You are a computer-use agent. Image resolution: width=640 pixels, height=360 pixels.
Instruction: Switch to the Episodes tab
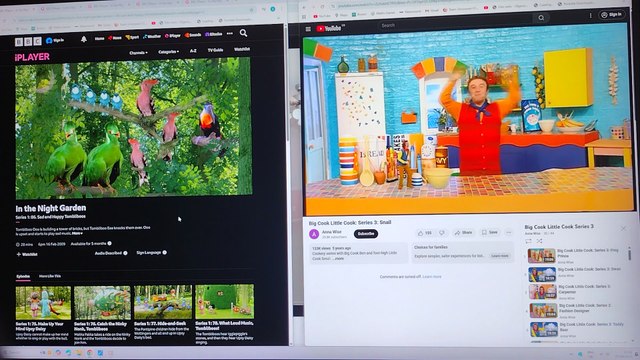point(23,276)
